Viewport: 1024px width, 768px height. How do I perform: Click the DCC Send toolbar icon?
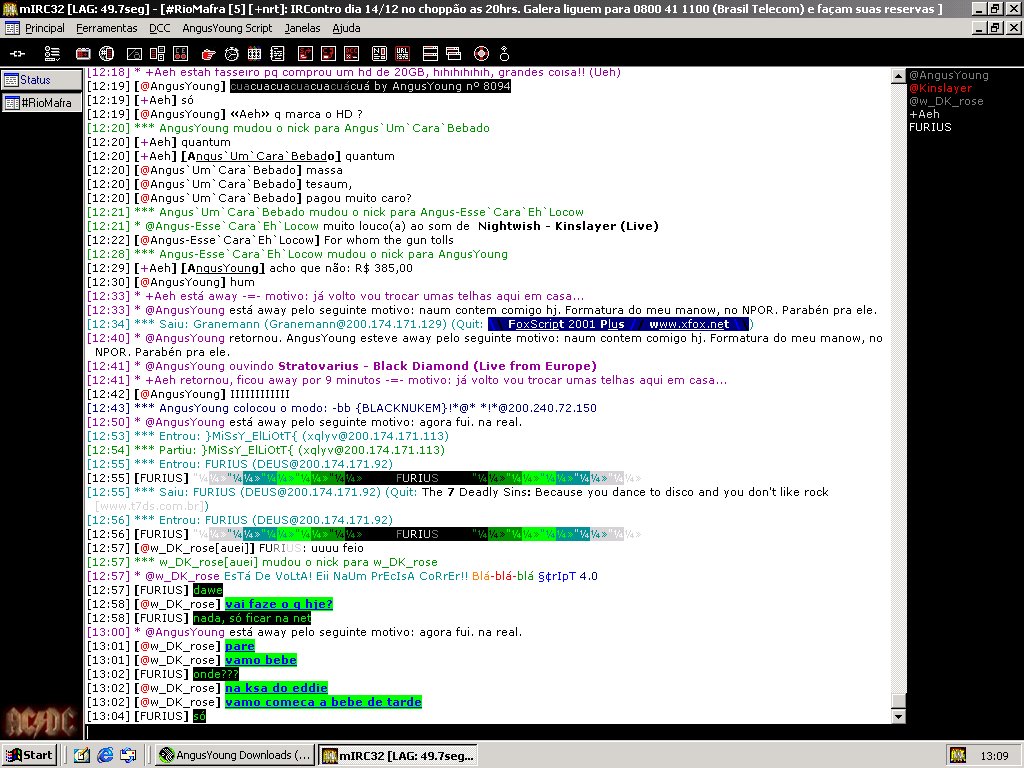306,54
